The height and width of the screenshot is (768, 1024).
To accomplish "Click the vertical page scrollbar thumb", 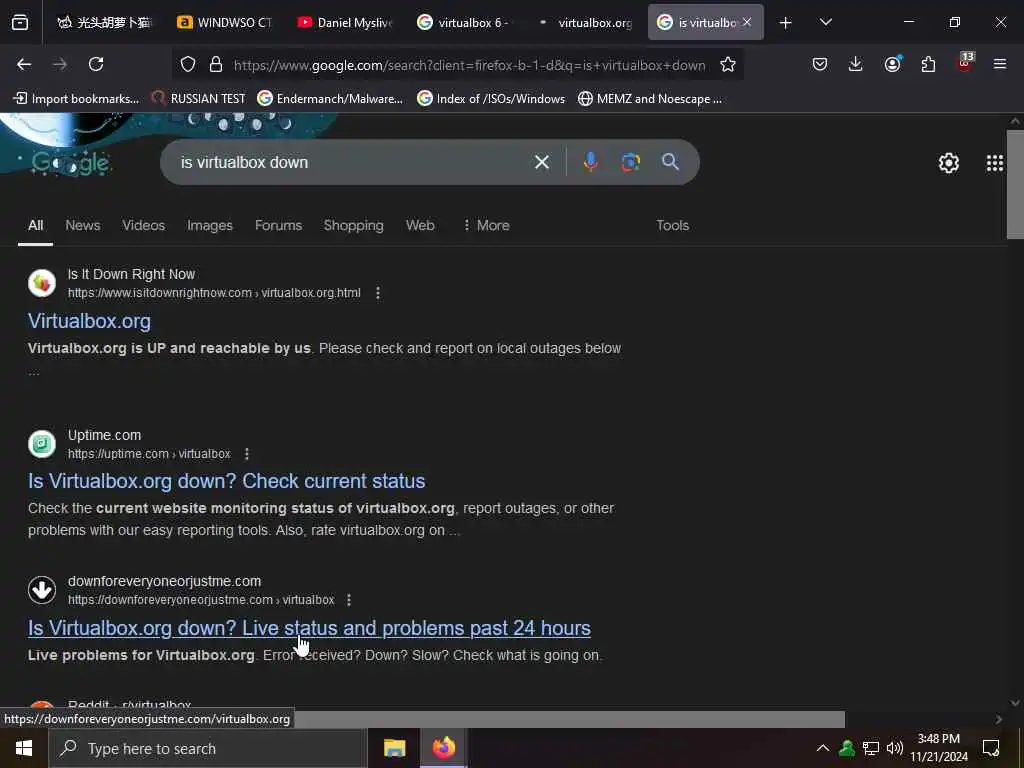I will point(1015,185).
